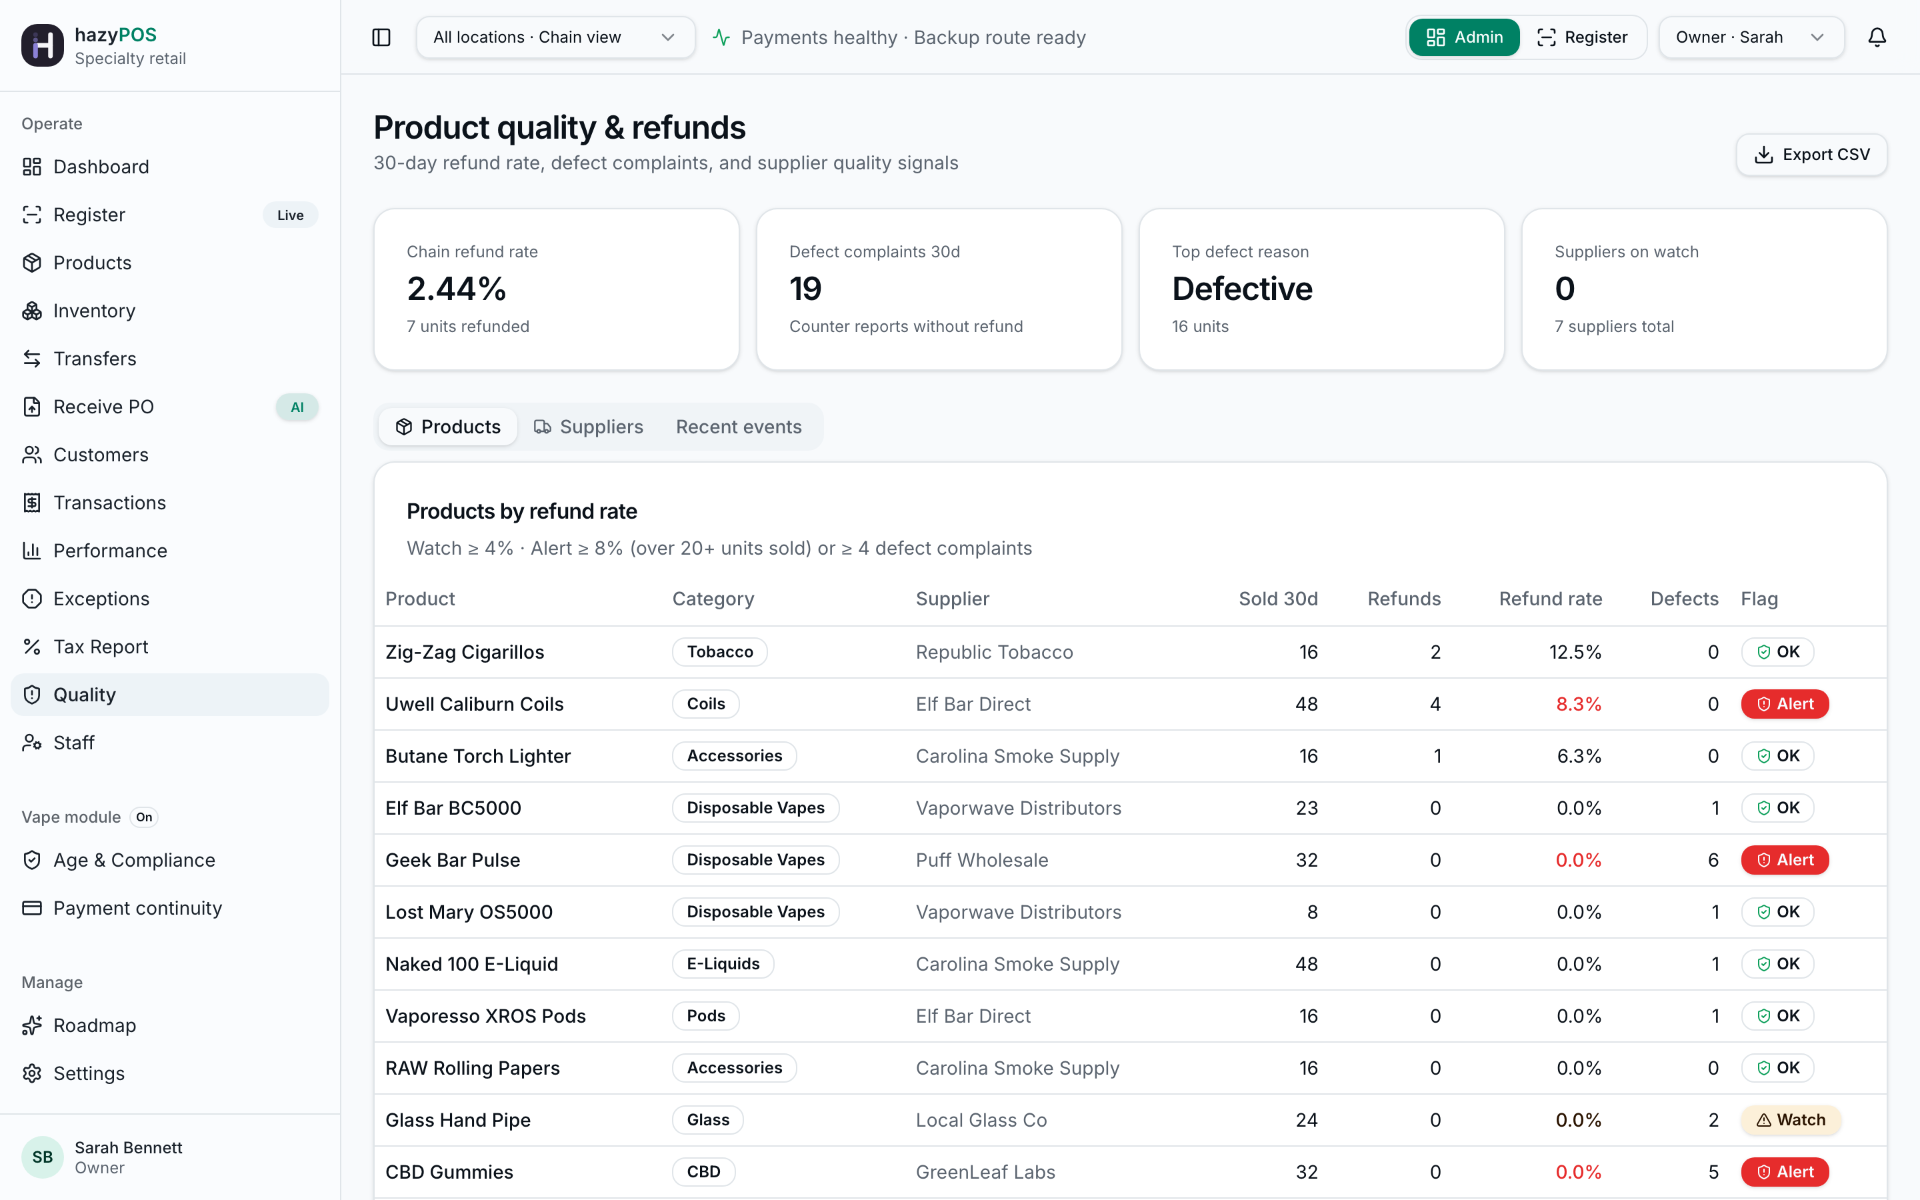
Task: Click the Pods category chip
Action: 705,1016
